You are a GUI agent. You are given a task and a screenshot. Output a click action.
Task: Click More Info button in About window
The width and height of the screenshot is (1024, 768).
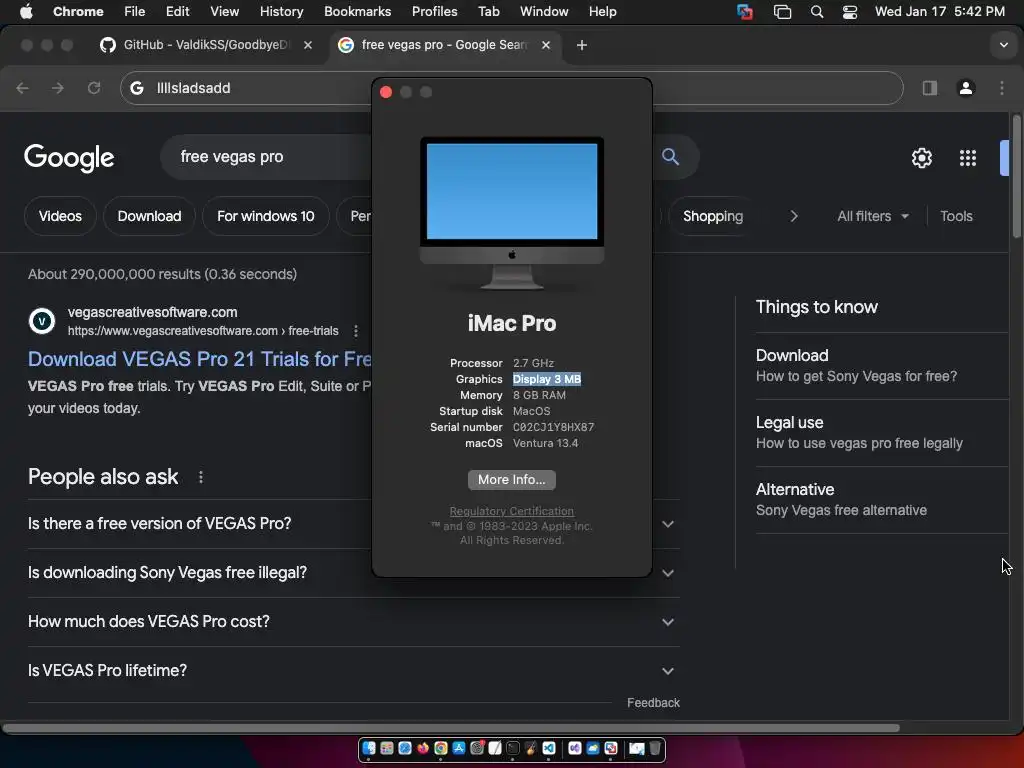[x=511, y=479]
